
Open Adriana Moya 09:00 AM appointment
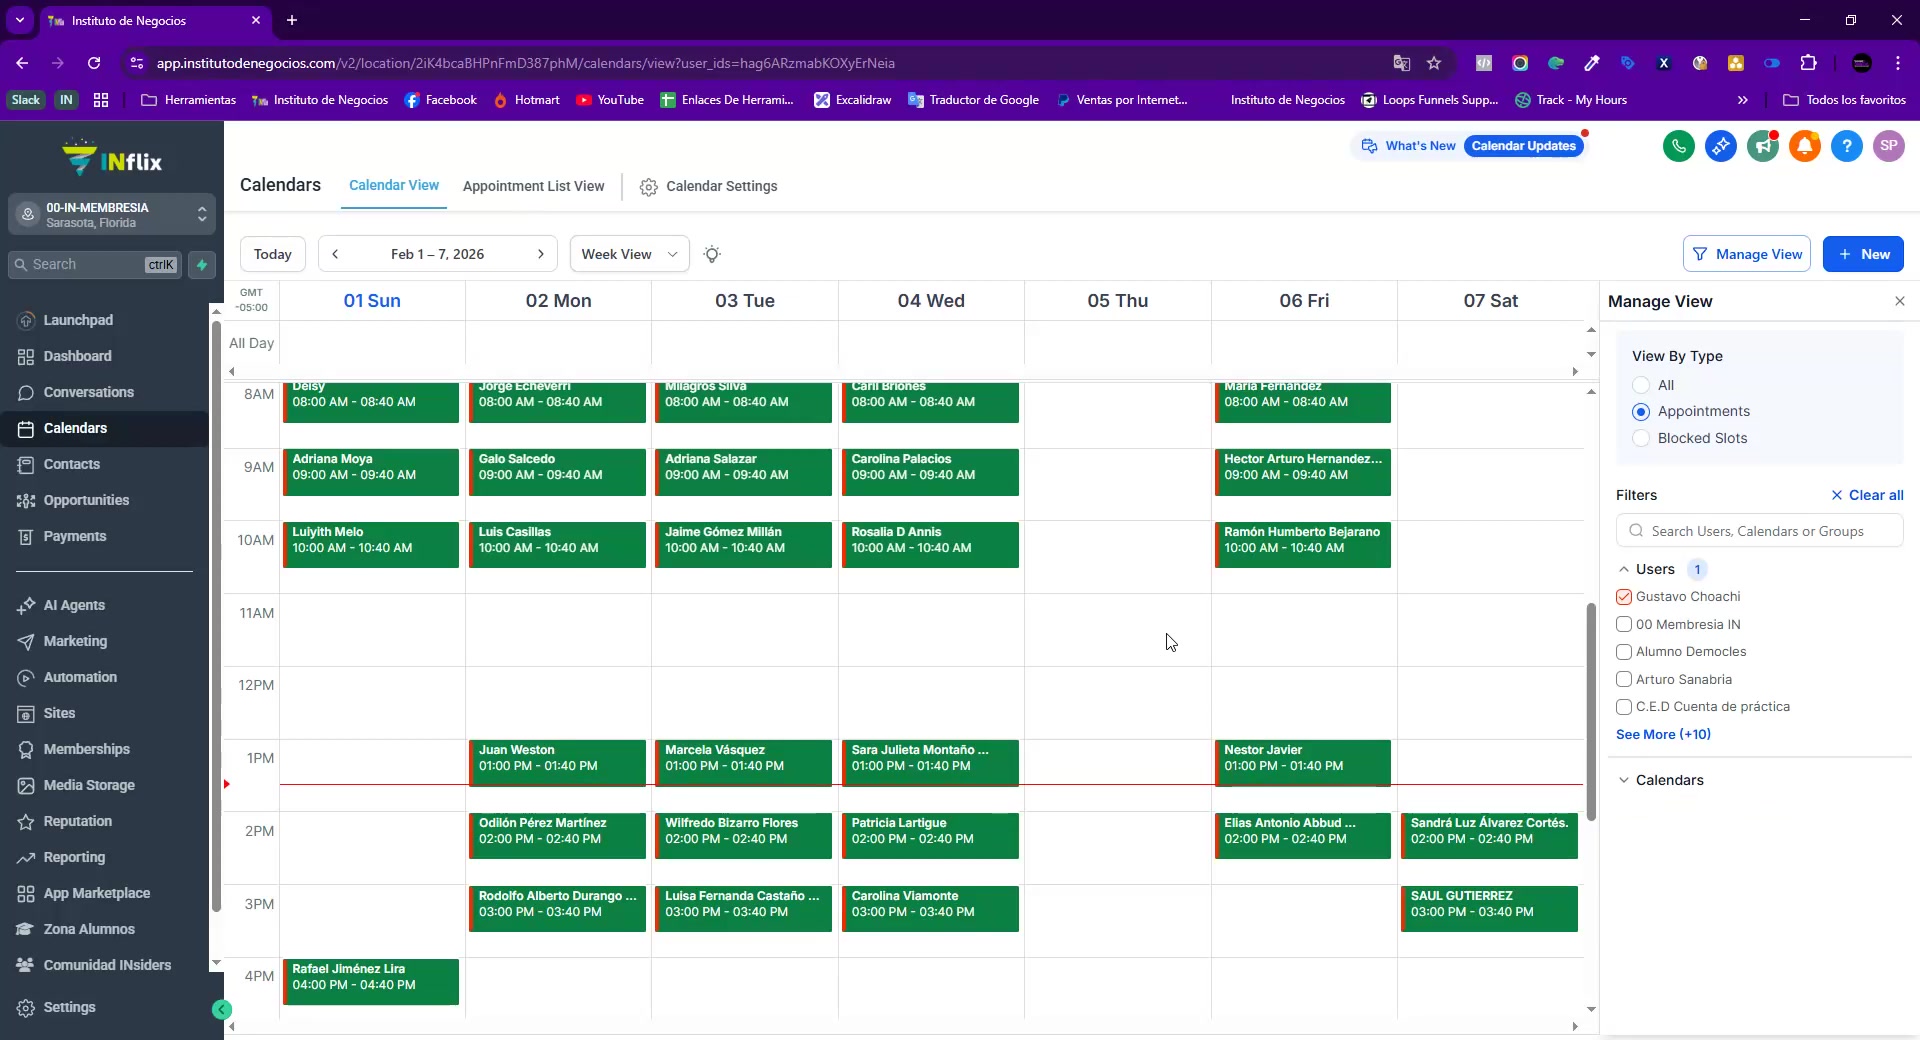coord(371,472)
